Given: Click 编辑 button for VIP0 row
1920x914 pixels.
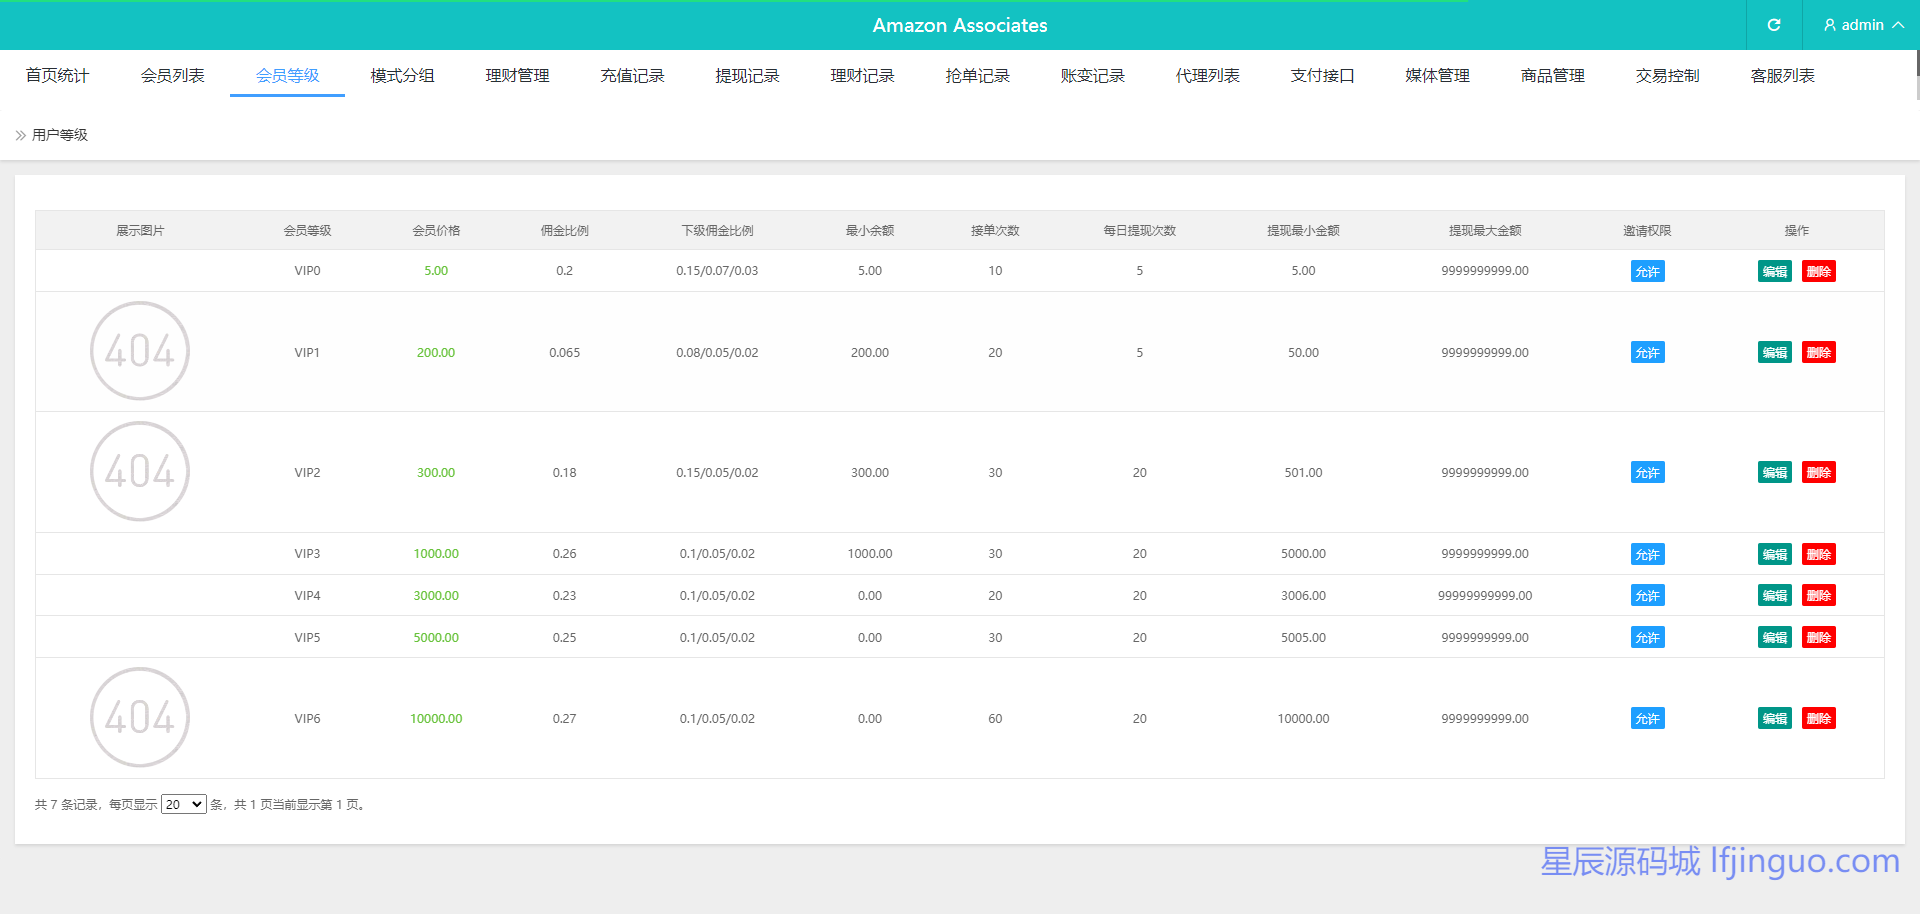Looking at the screenshot, I should point(1774,271).
